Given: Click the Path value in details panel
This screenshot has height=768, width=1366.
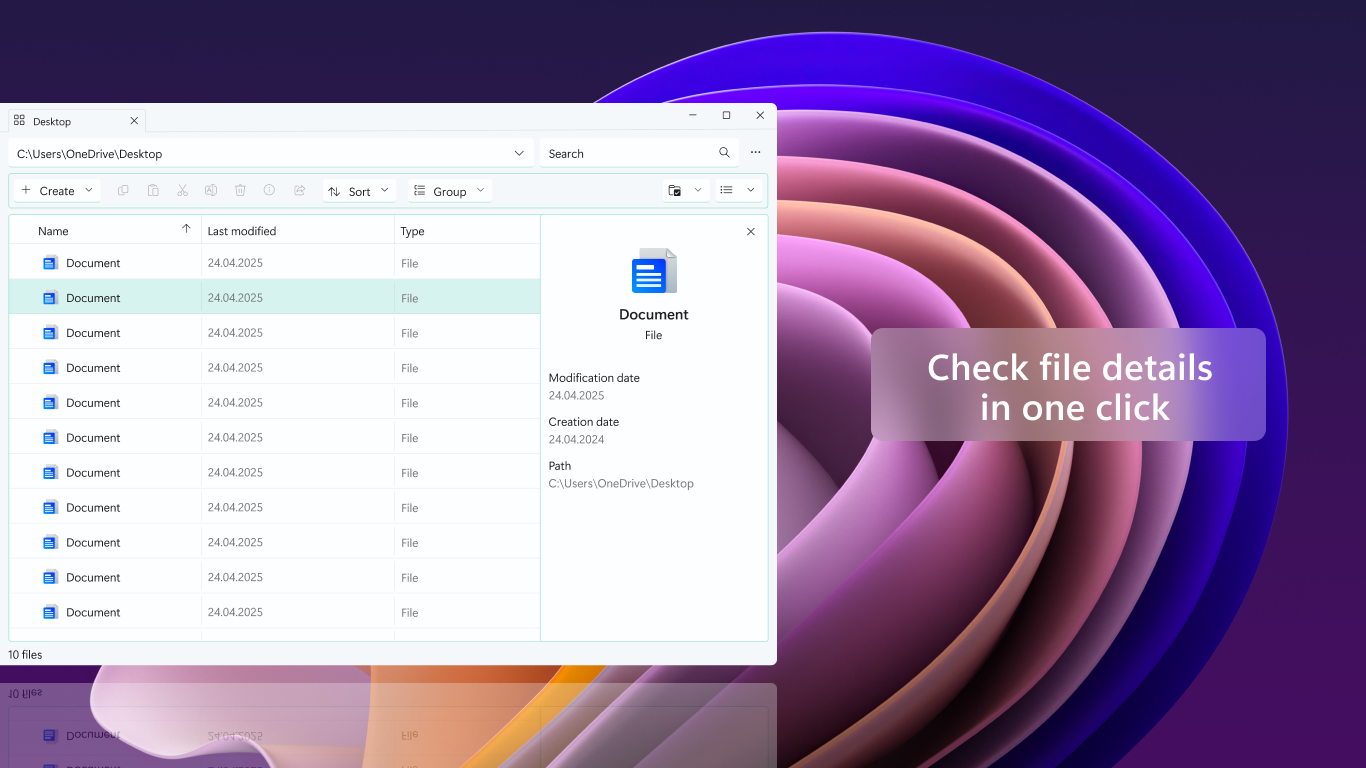Looking at the screenshot, I should pyautogui.click(x=621, y=484).
